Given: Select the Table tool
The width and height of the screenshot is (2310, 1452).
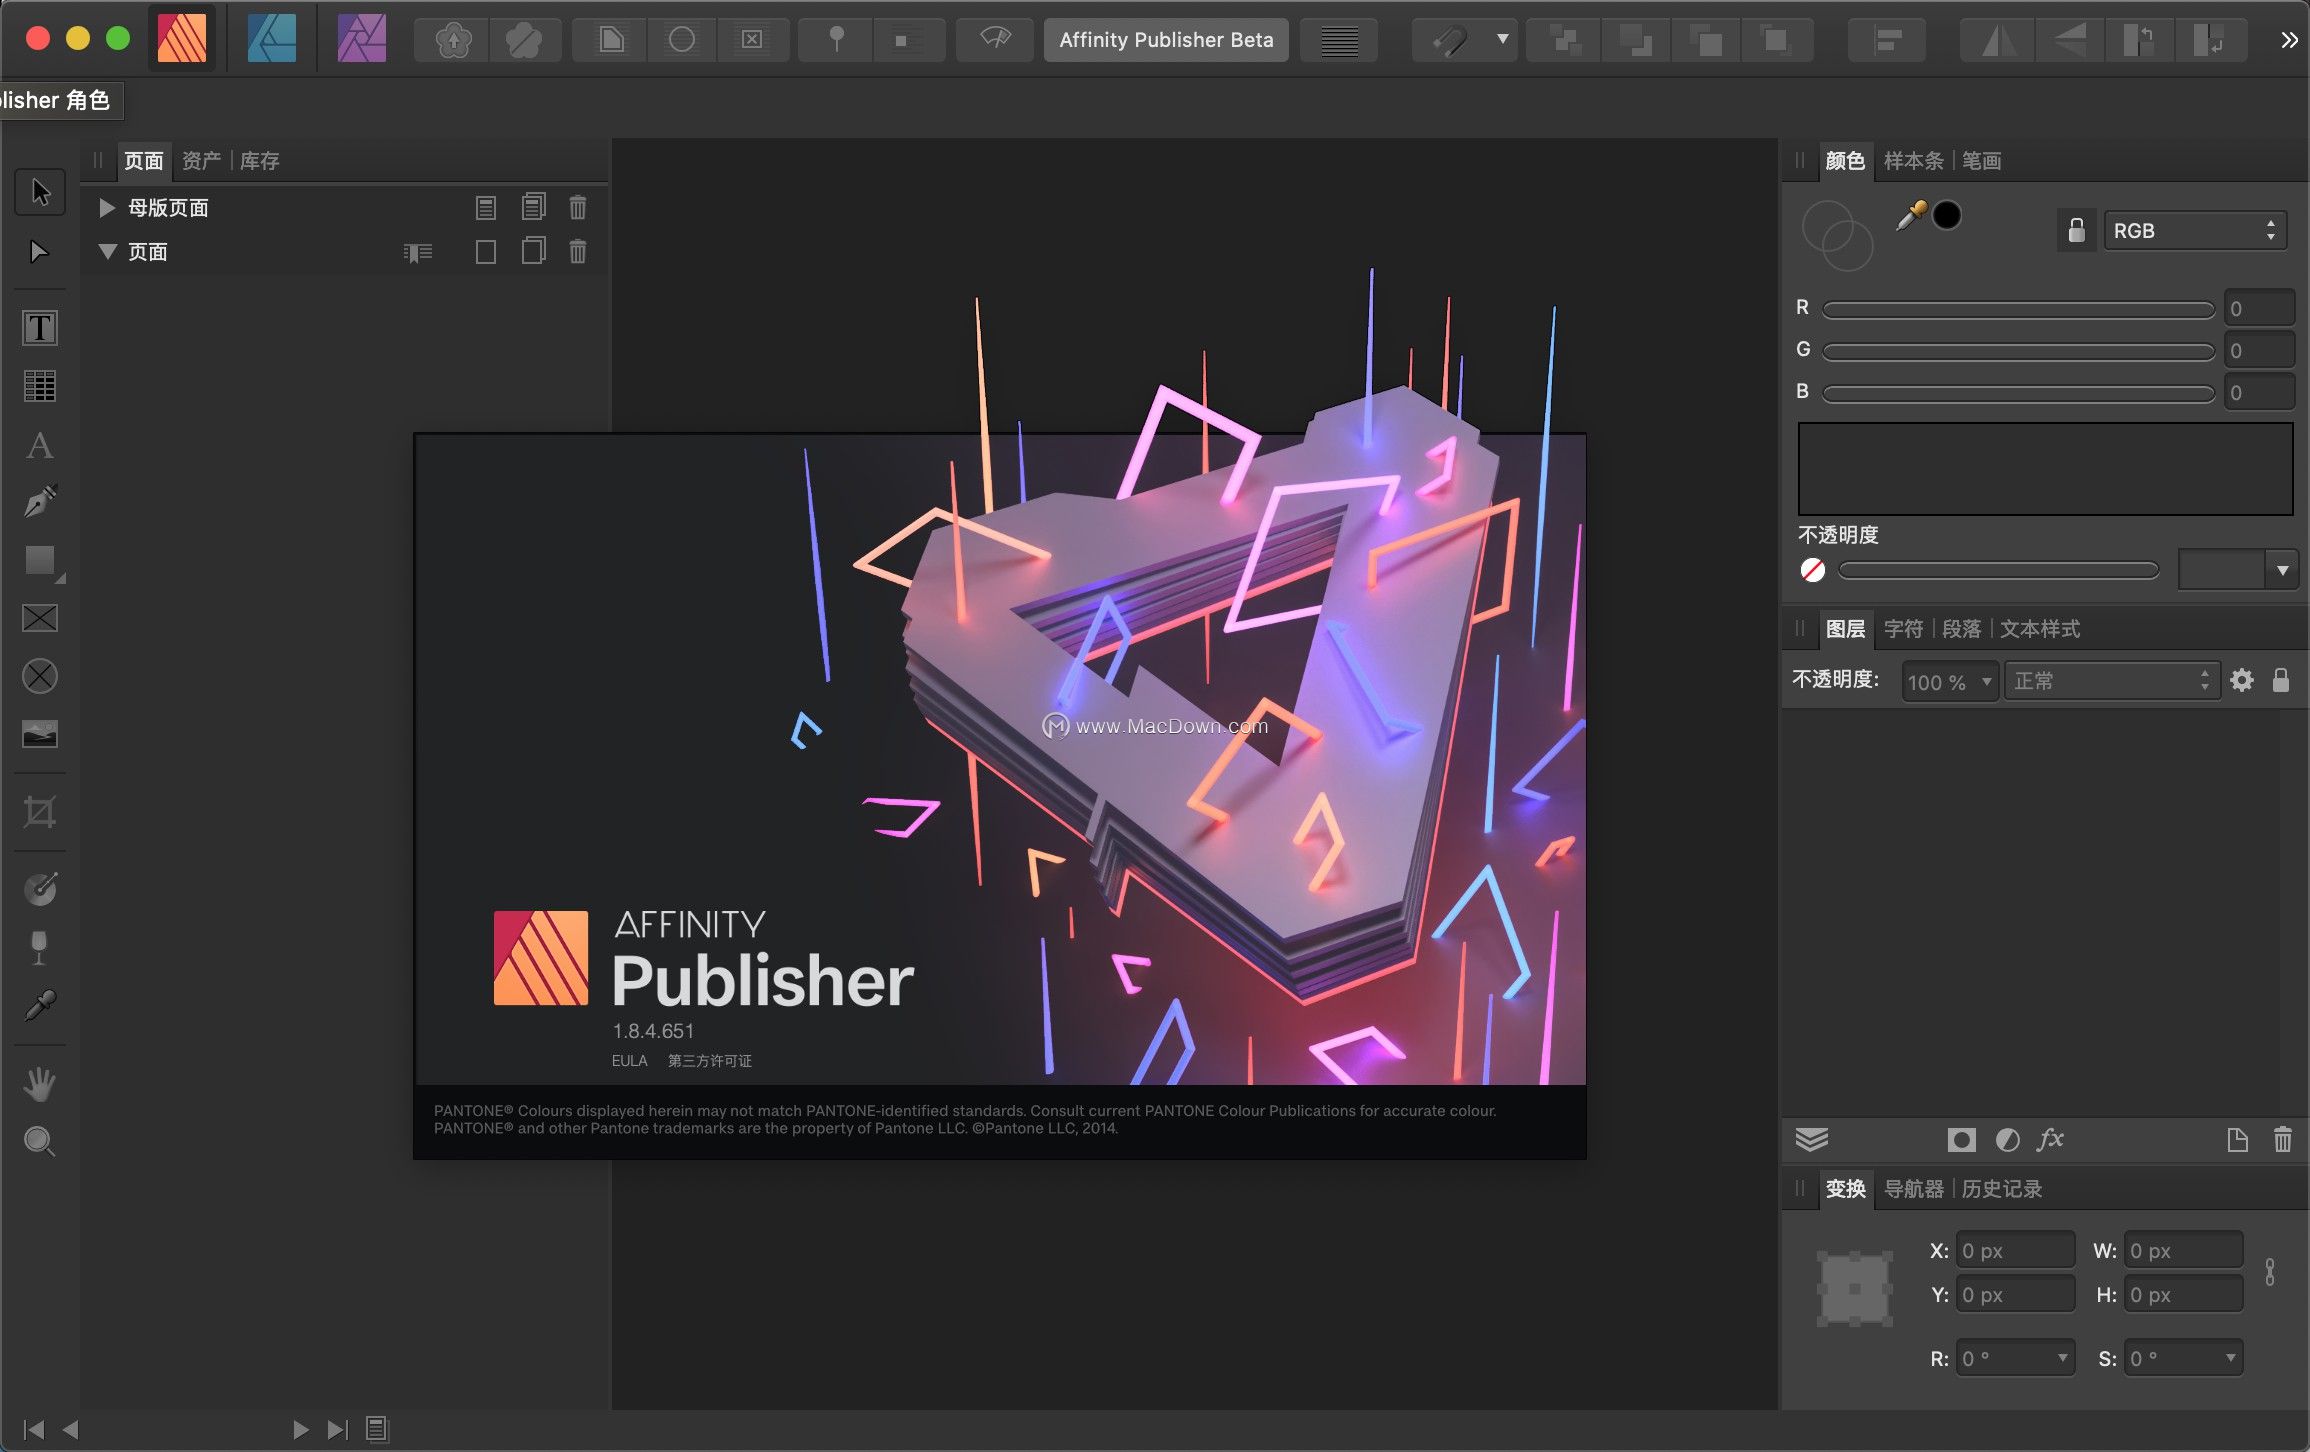Looking at the screenshot, I should 40,386.
